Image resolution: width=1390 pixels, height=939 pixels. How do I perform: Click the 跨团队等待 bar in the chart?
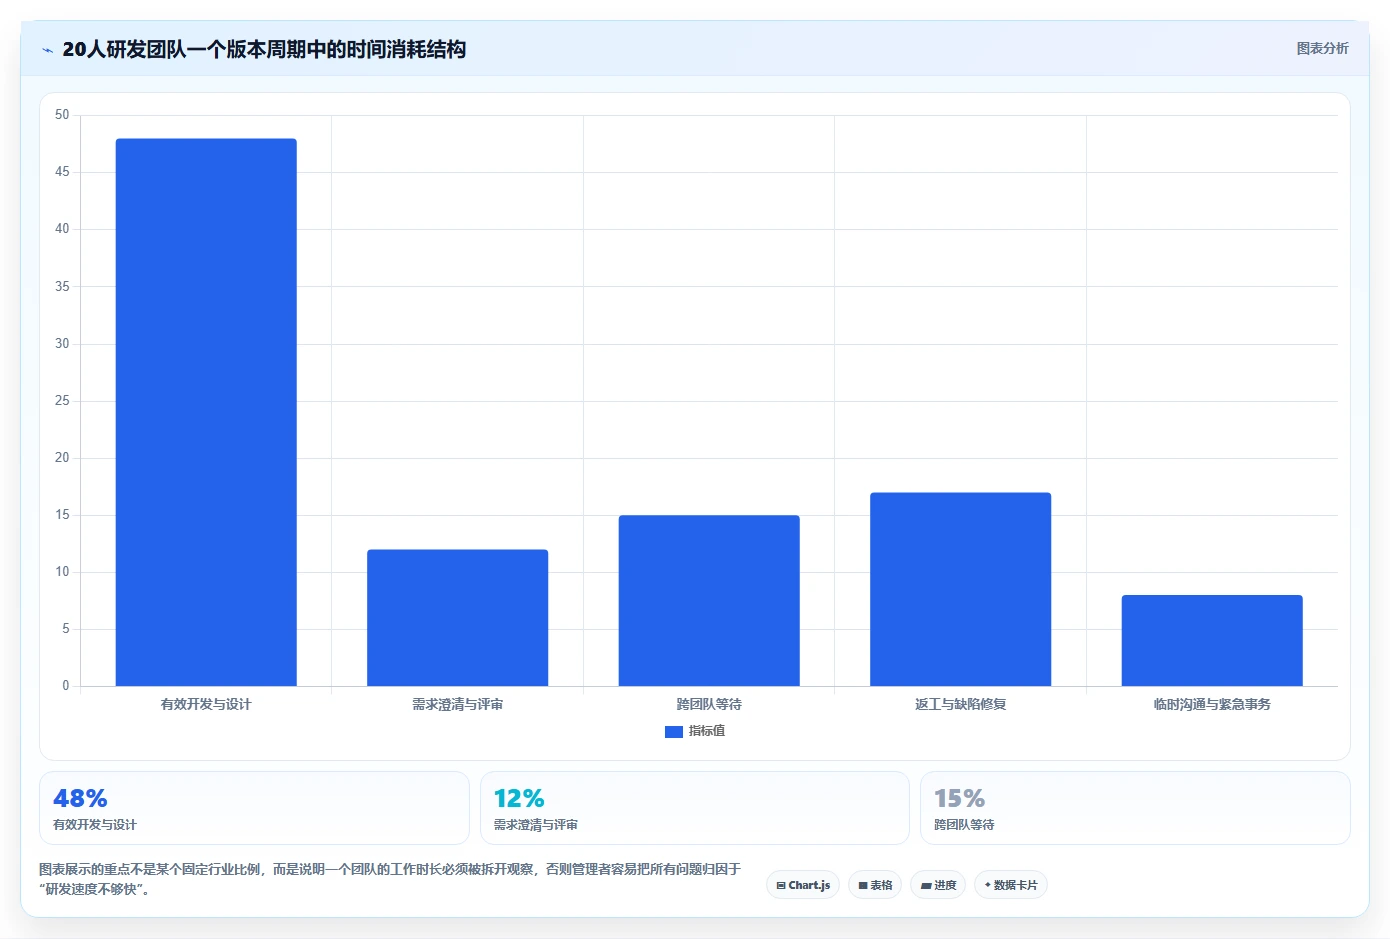click(709, 600)
